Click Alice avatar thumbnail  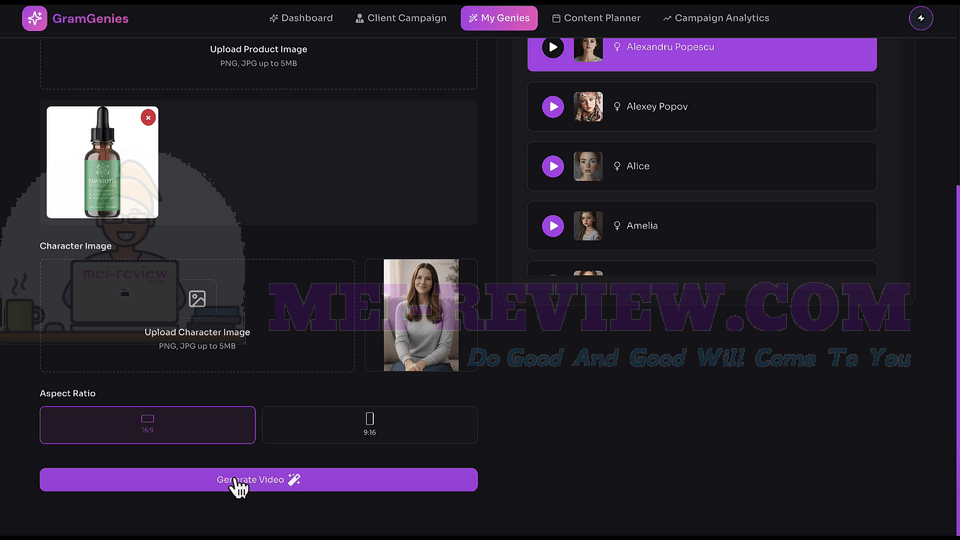[x=588, y=166]
